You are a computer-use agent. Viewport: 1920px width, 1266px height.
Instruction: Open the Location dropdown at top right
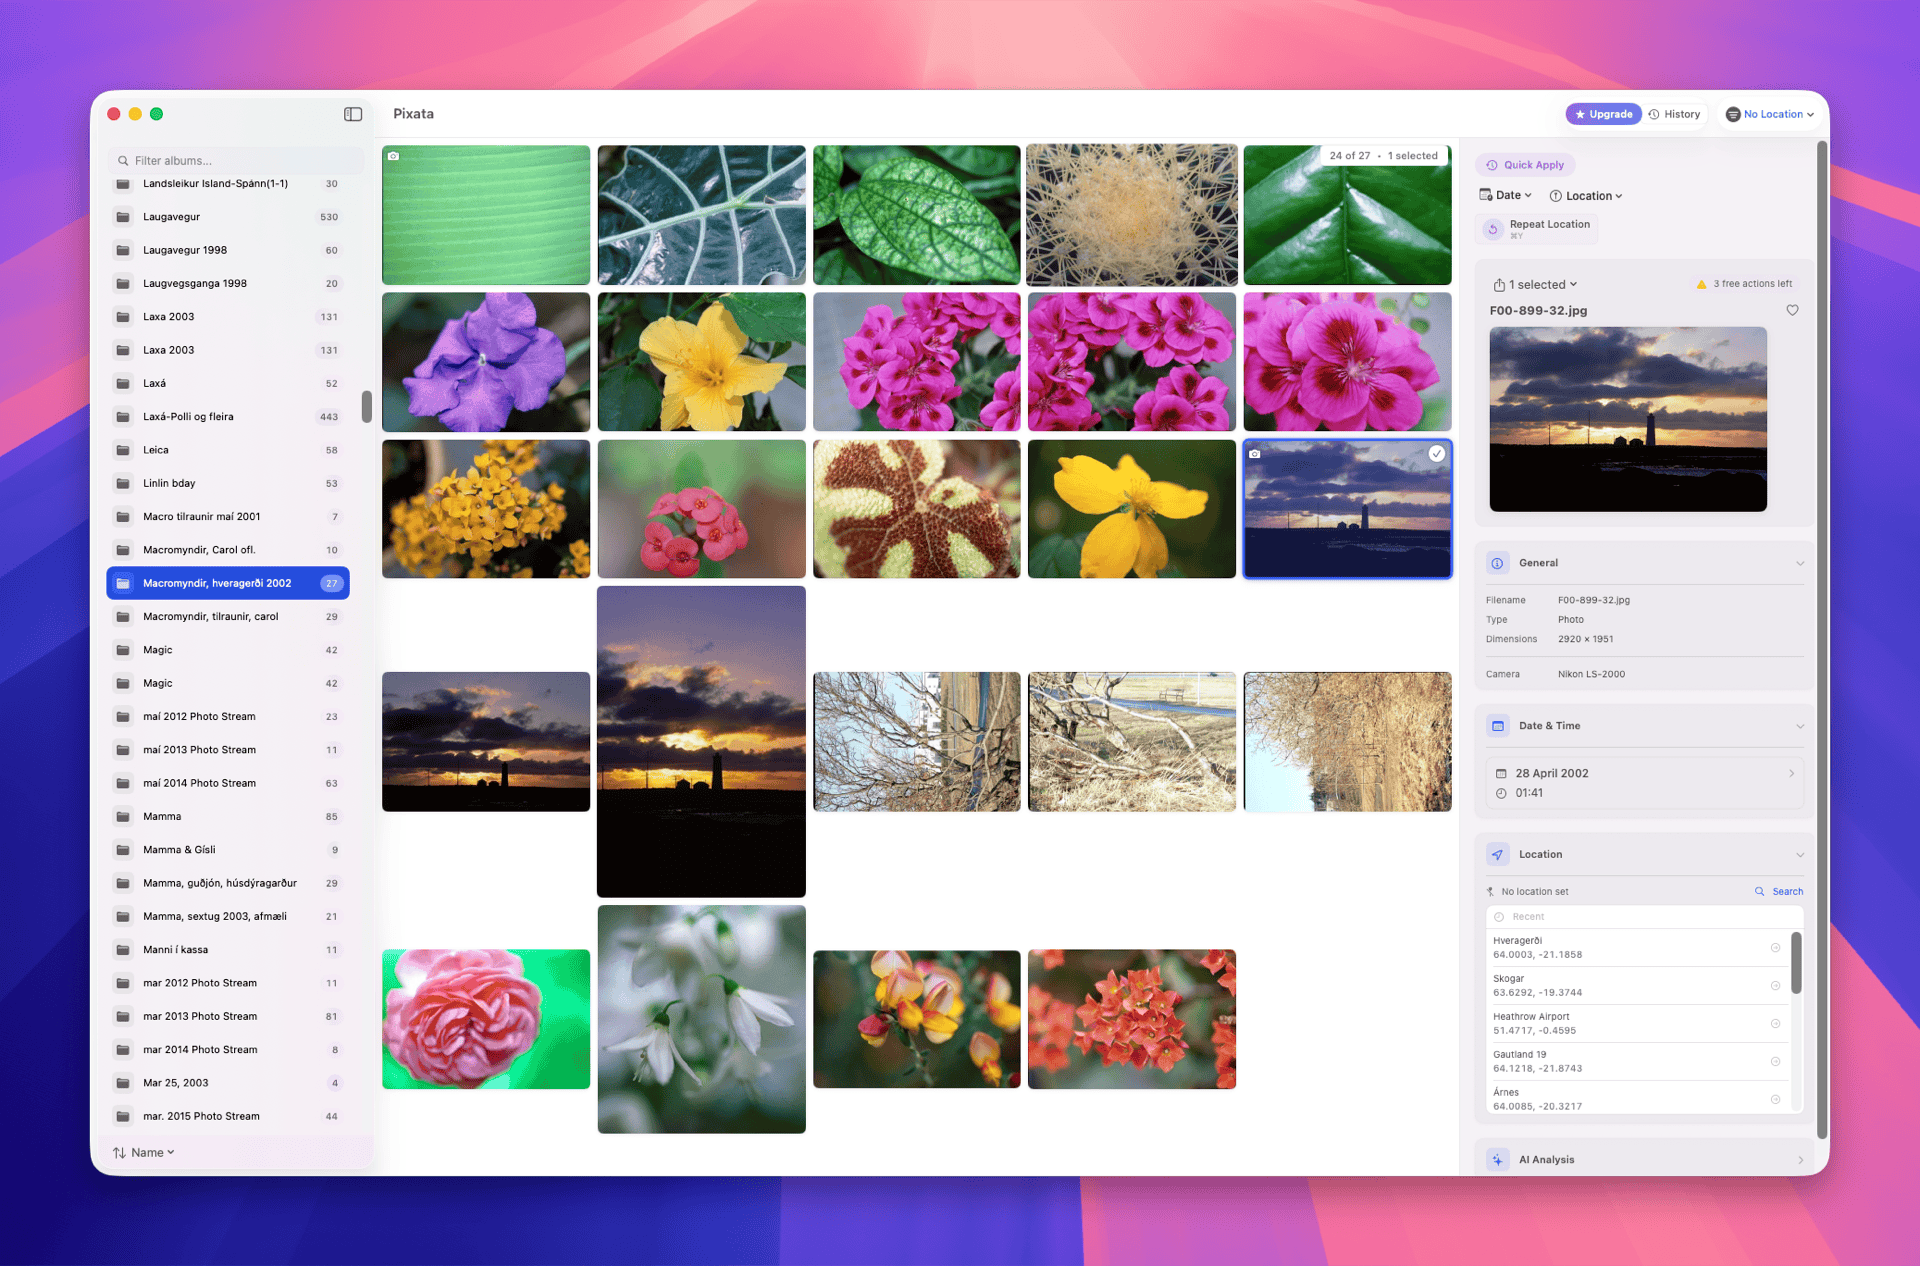(1768, 113)
